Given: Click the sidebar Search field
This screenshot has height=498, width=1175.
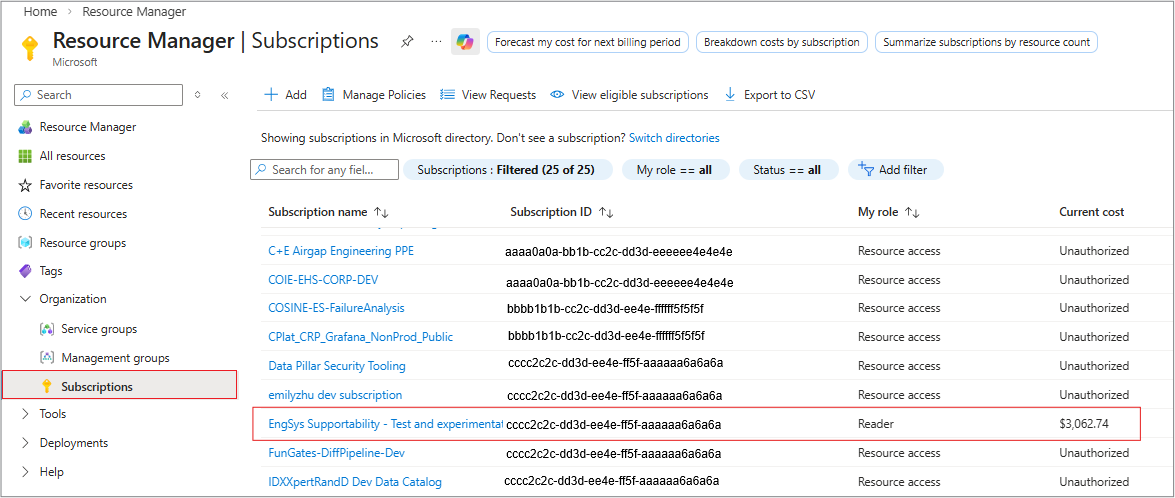Looking at the screenshot, I should pos(100,95).
